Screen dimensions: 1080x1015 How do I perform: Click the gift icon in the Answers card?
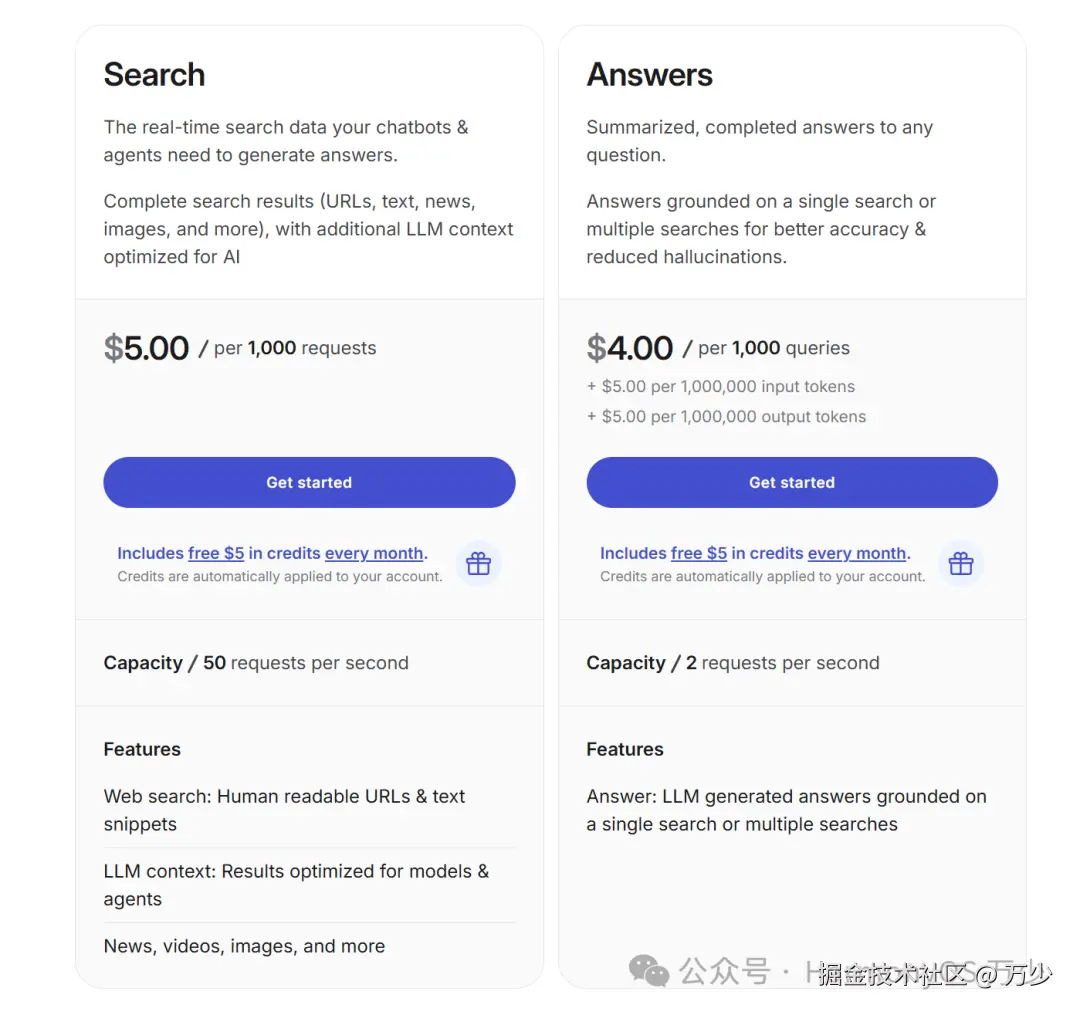[961, 564]
